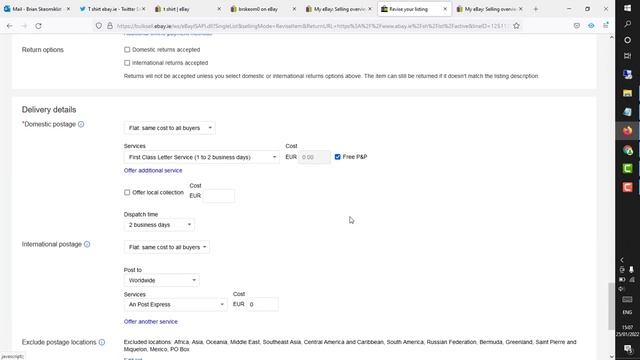Viewport: 640px width, 360px height.
Task: Open Windows search from the taskbar
Action: [x=627, y=24]
